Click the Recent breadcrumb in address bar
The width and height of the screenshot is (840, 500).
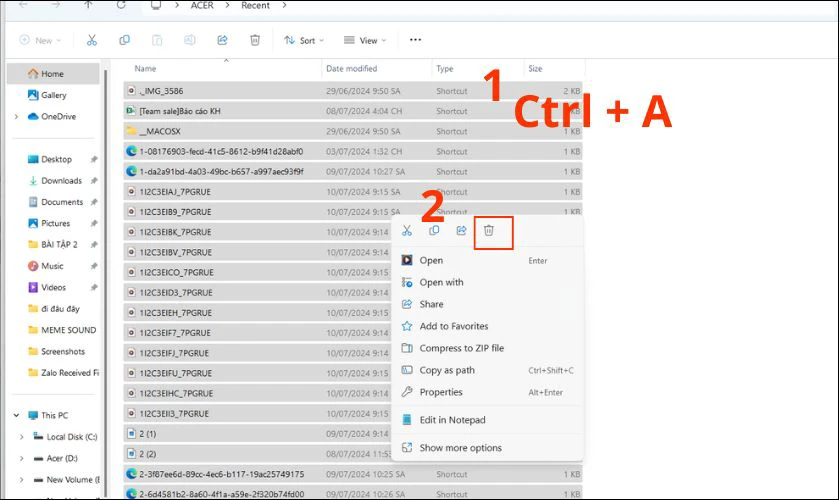255,6
